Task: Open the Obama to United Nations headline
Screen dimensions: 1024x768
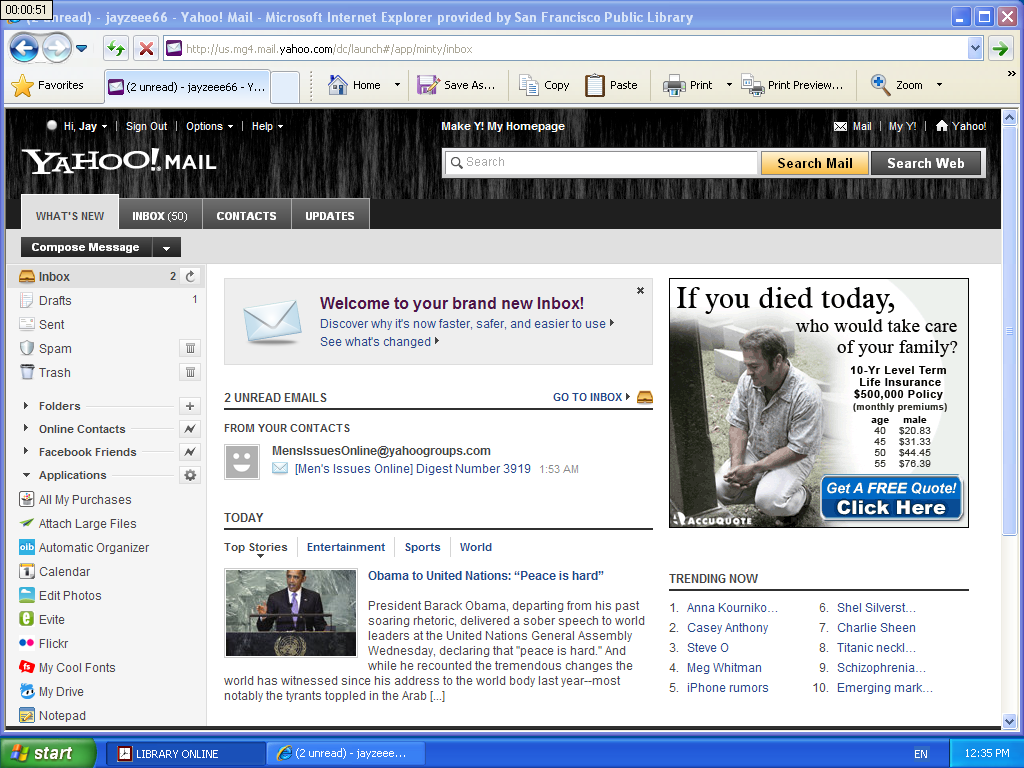Action: pos(485,576)
